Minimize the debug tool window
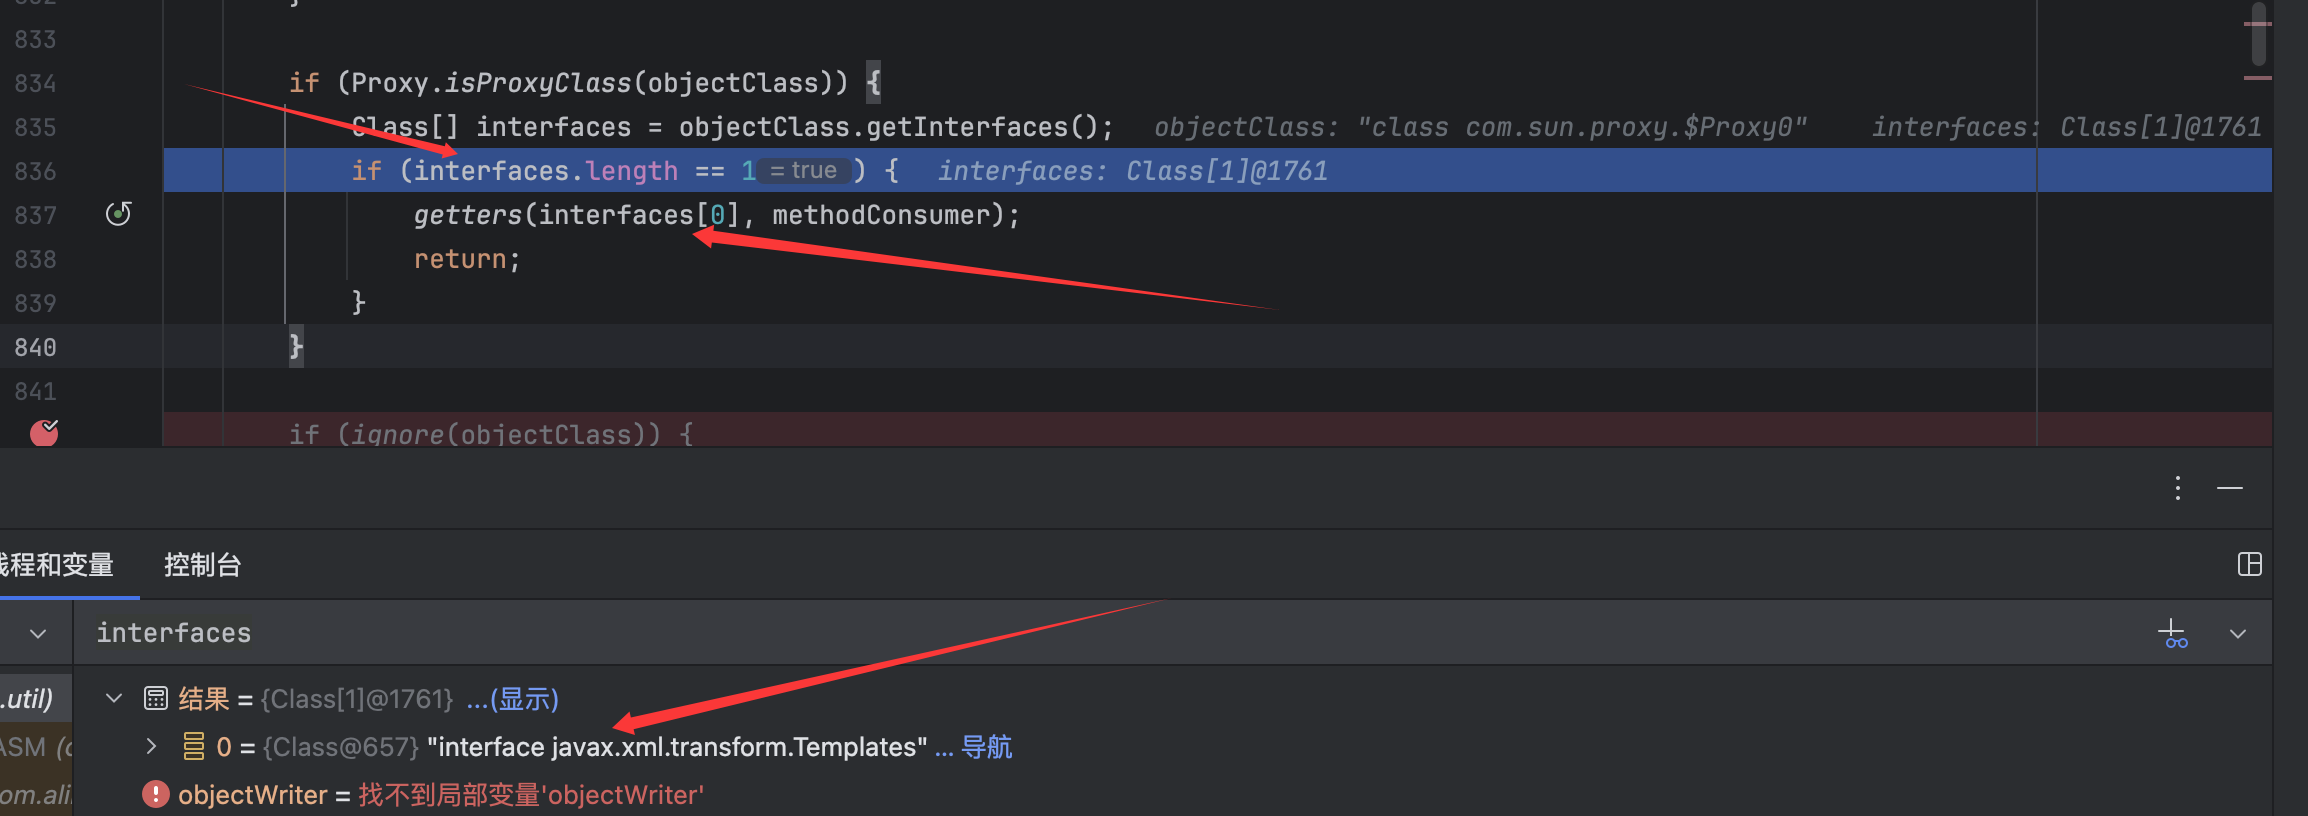2308x816 pixels. pos(2230,488)
